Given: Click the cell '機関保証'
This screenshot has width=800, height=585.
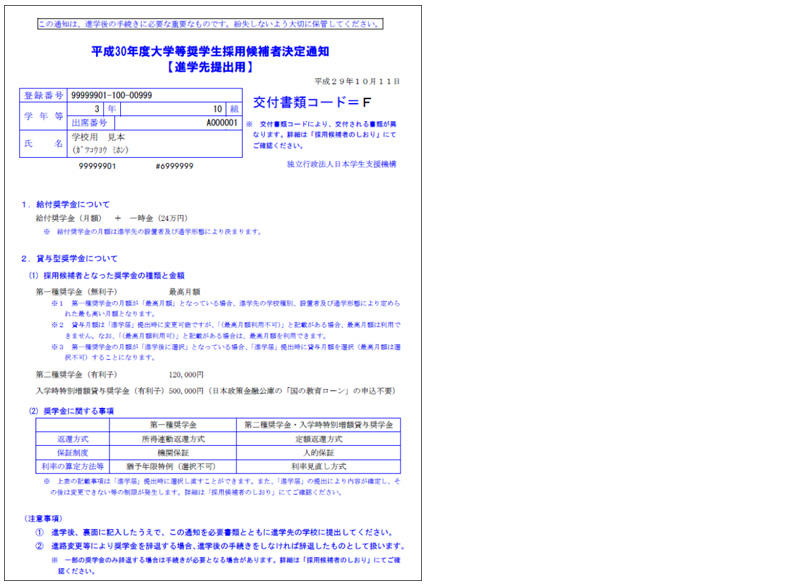Looking at the screenshot, I should pos(173,453).
